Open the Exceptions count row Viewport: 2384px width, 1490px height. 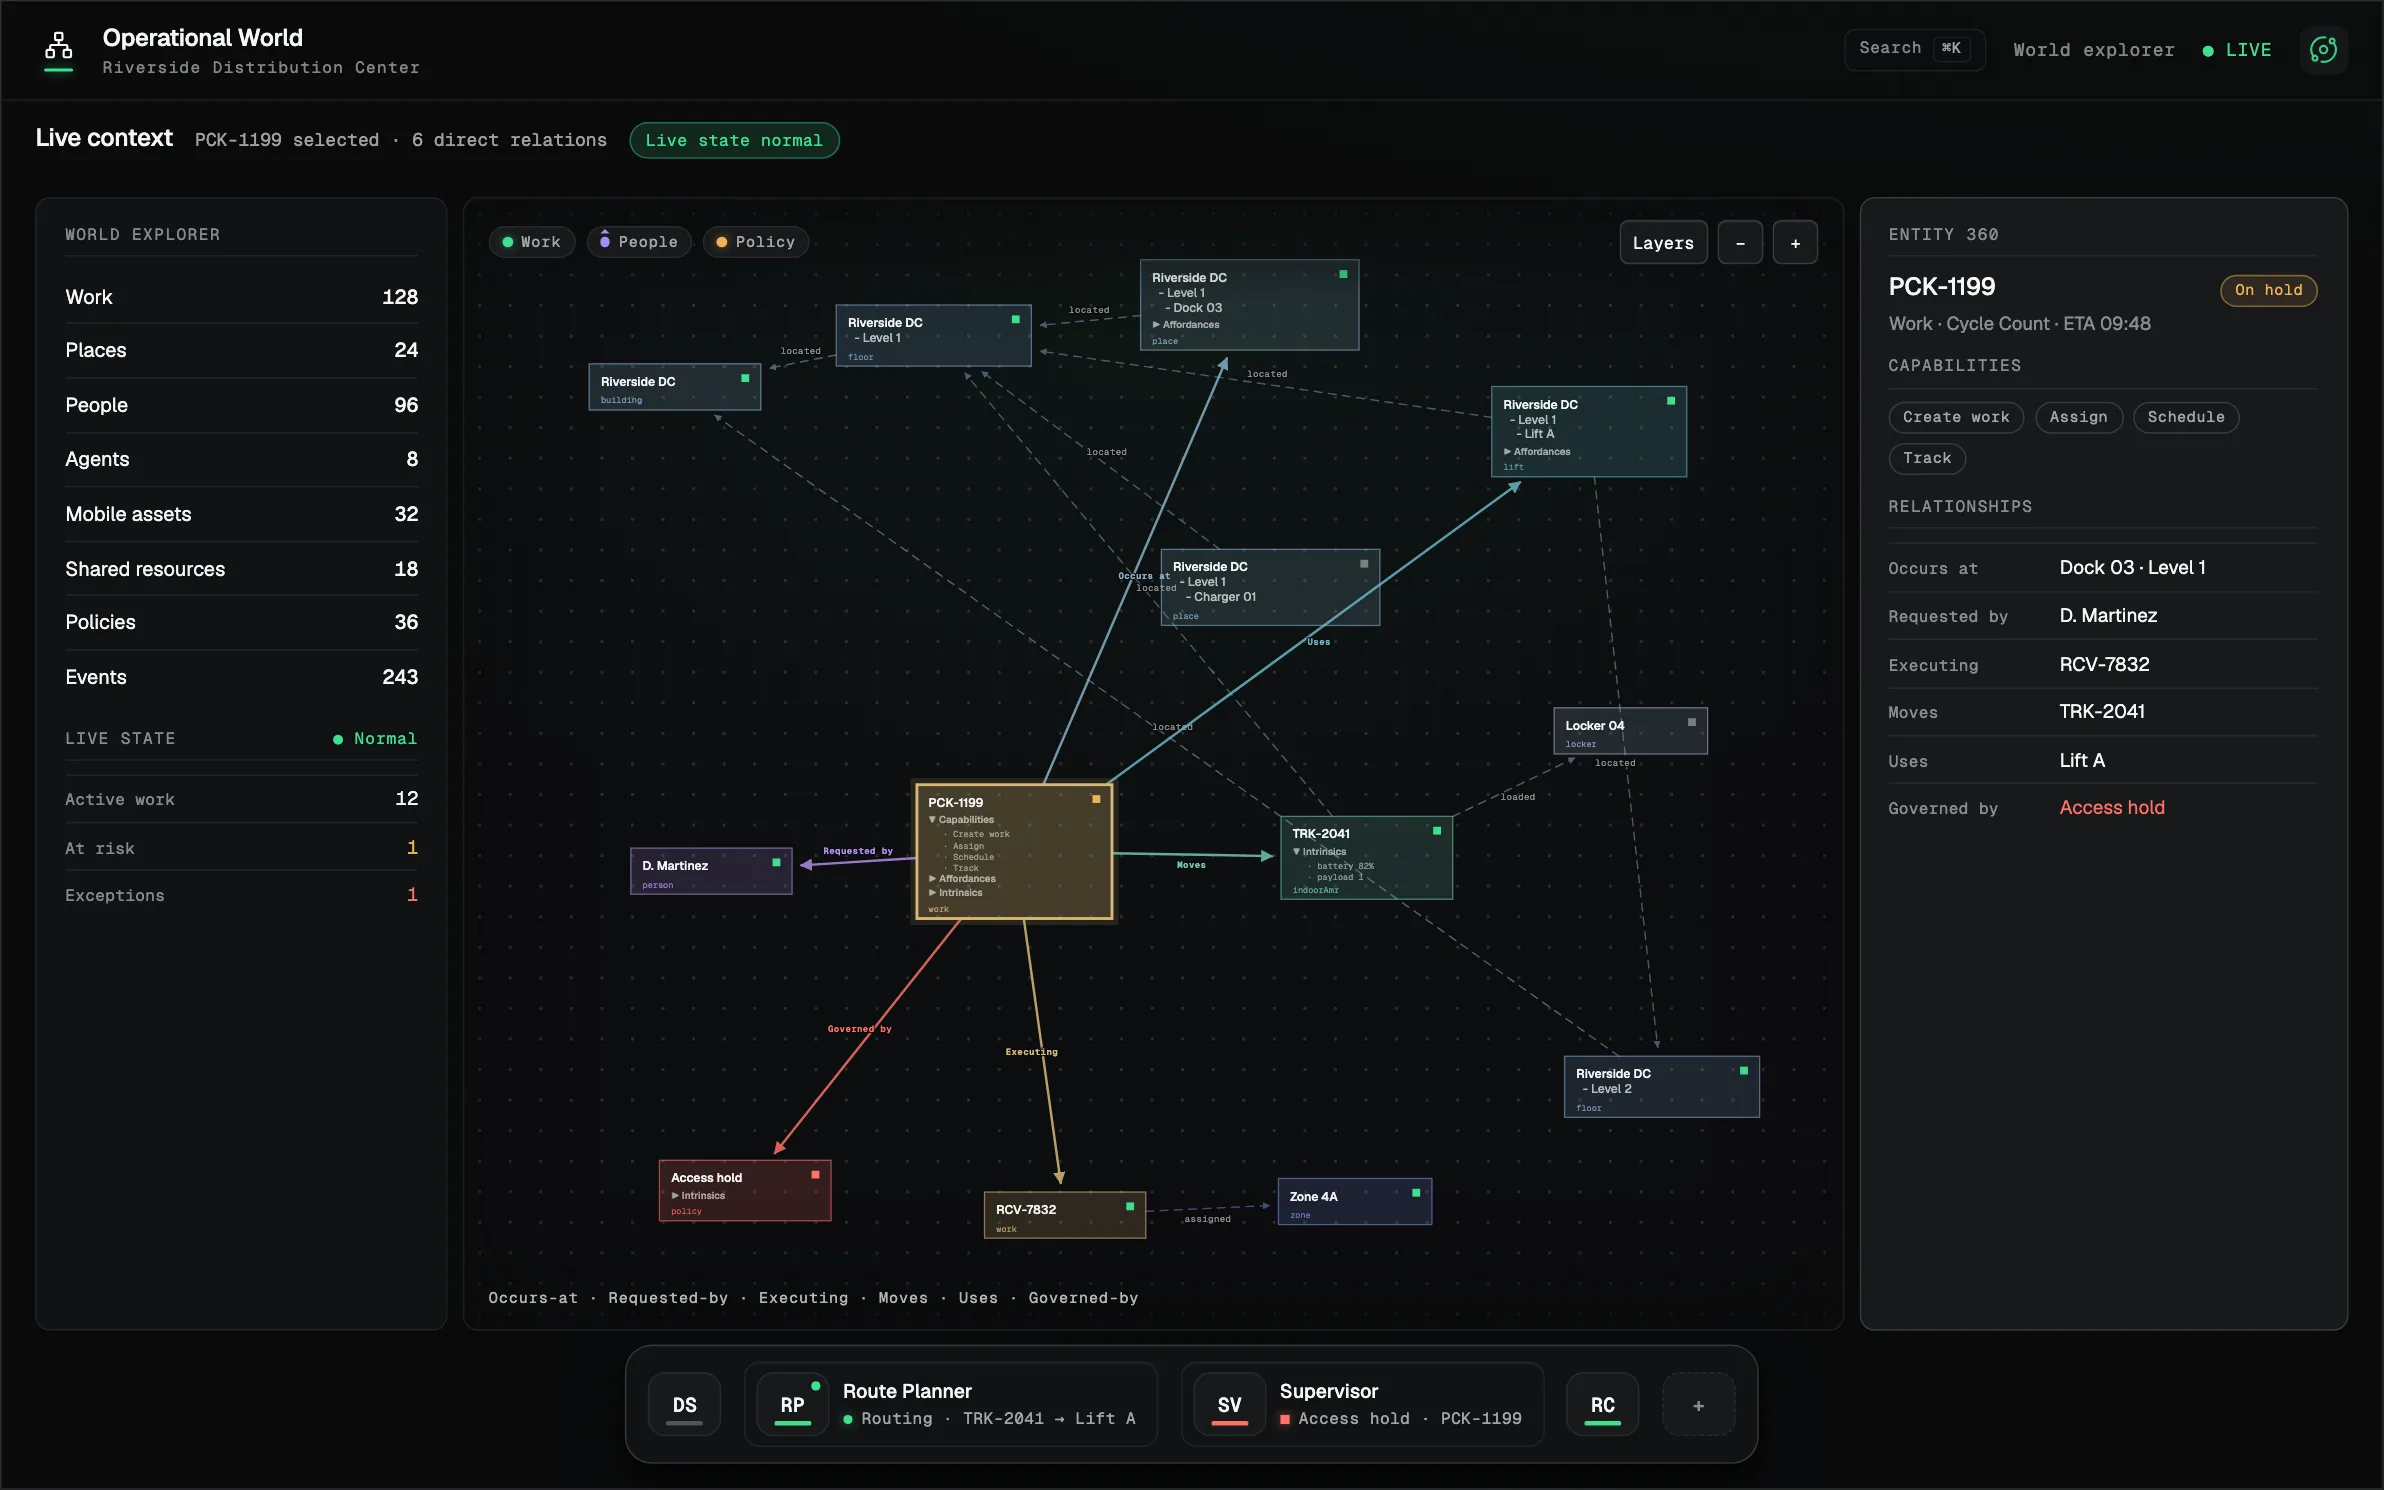(x=241, y=895)
